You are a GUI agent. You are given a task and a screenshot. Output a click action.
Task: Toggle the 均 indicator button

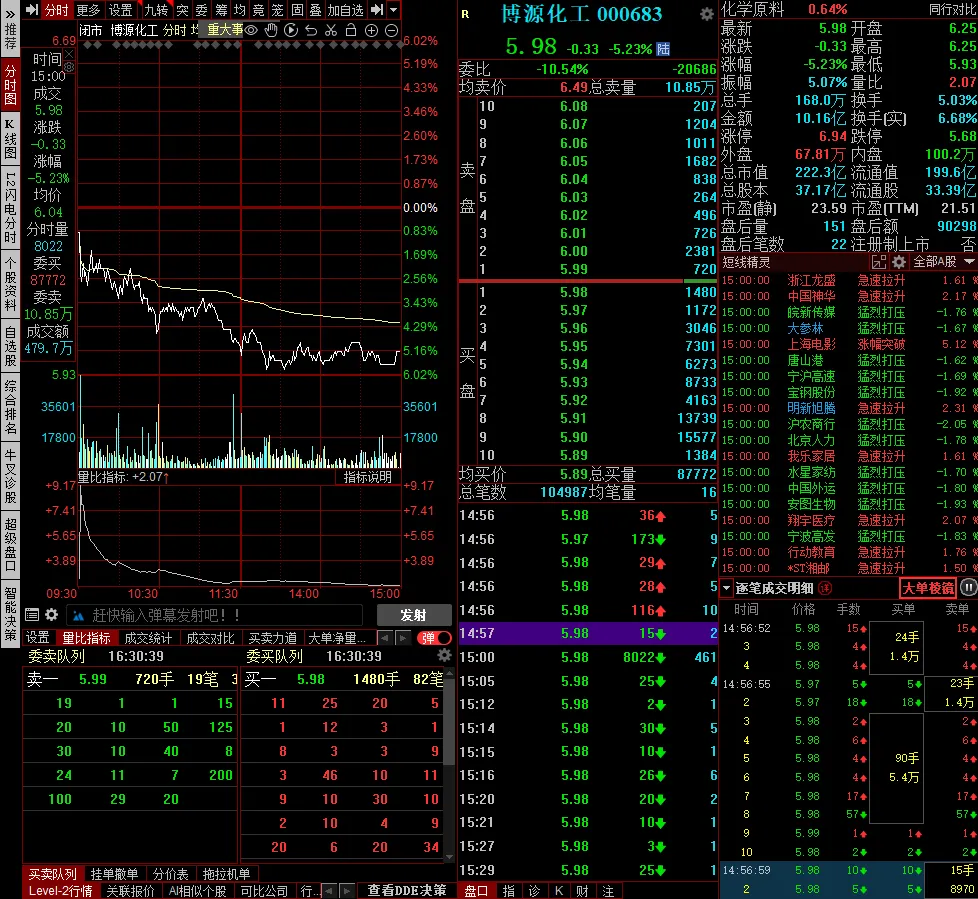coord(240,10)
